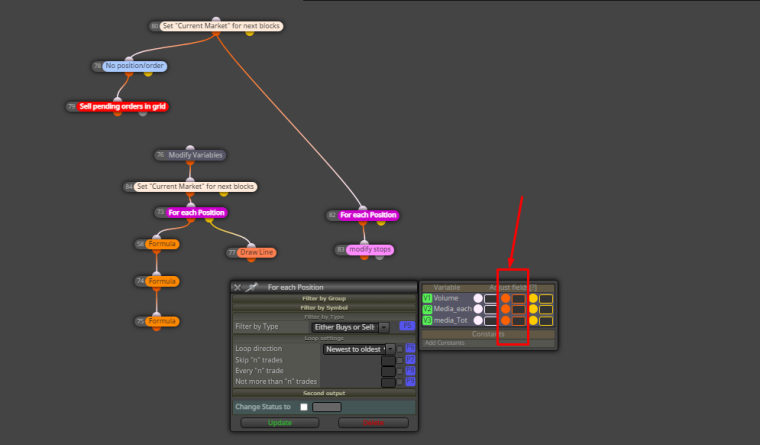The image size is (760, 445).
Task: Click orange circle in Media_each row
Action: click(506, 309)
